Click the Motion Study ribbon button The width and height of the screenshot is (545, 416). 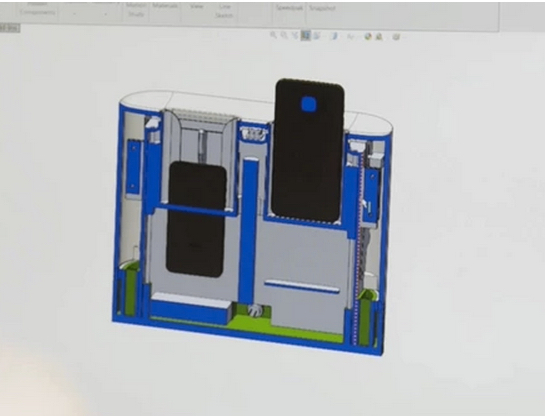tap(136, 10)
